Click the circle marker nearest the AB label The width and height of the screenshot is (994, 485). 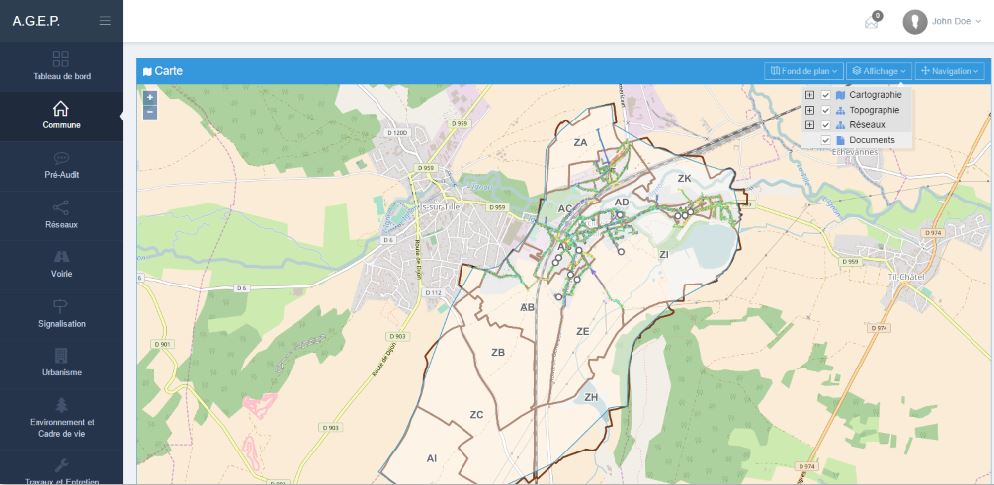coord(558,297)
